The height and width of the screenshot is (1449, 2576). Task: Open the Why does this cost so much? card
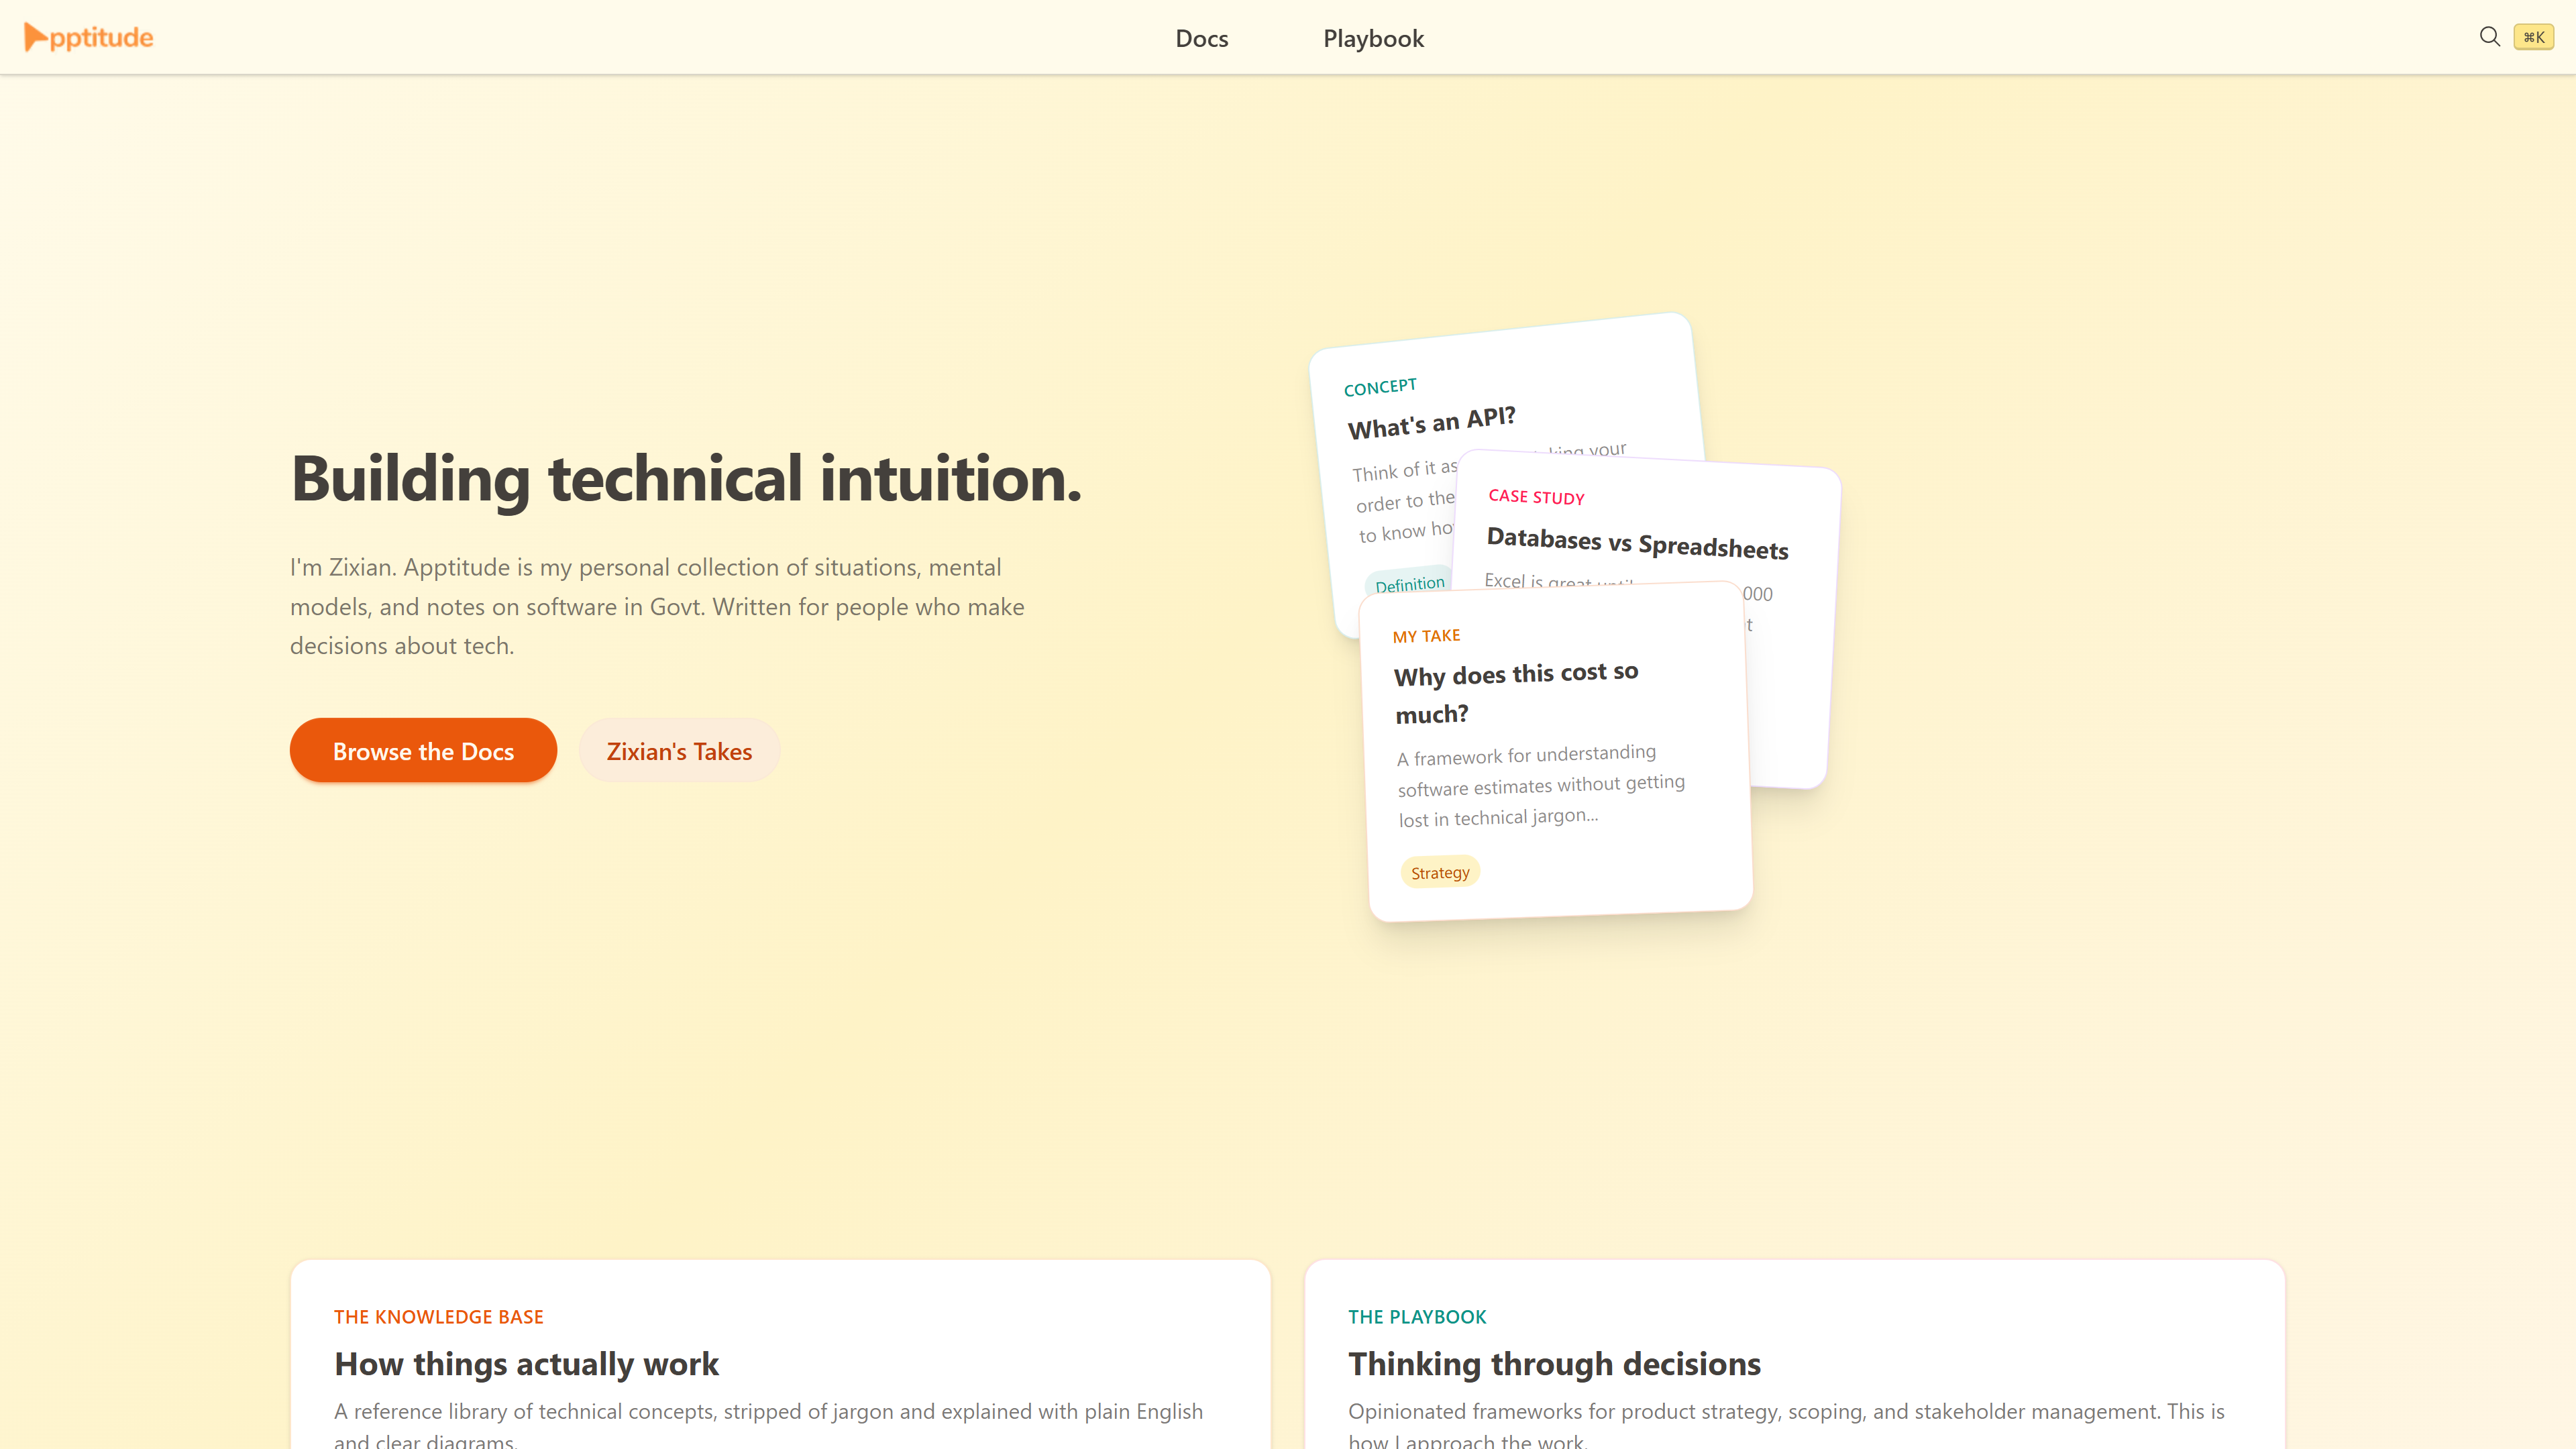tap(1556, 752)
